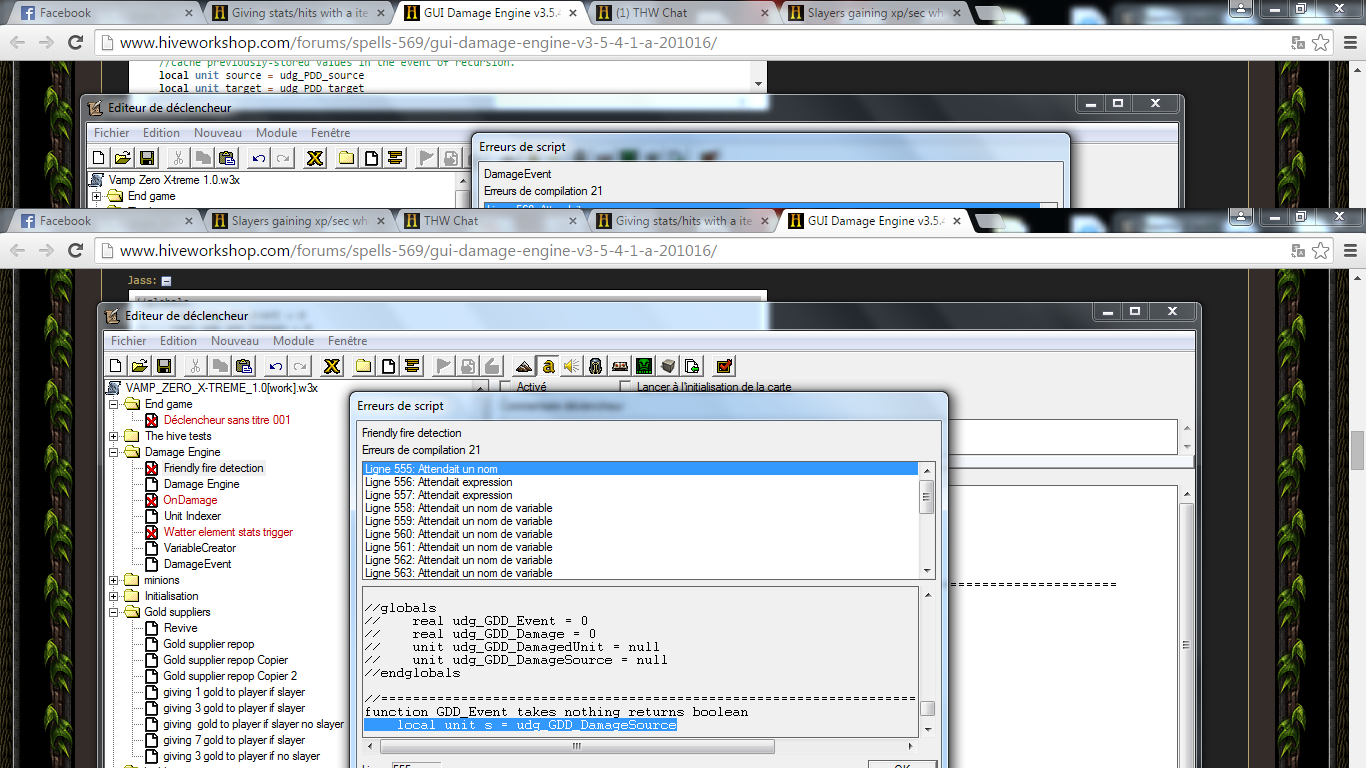This screenshot has width=1366, height=768.
Task: Select the Damage Engine trigger item
Action: pyautogui.click(x=202, y=484)
